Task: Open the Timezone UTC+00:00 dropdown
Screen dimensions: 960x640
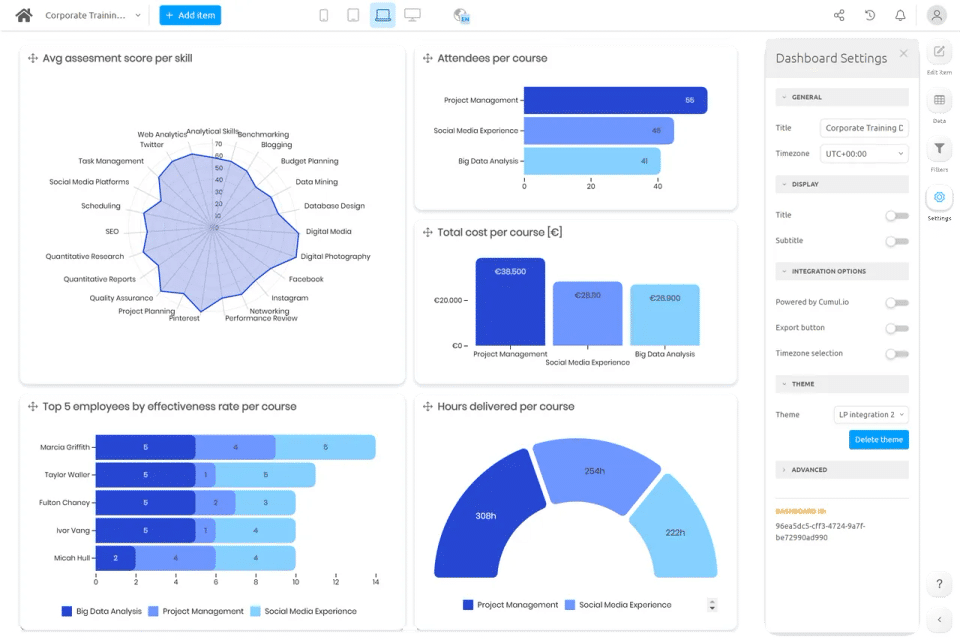Action: click(x=864, y=154)
